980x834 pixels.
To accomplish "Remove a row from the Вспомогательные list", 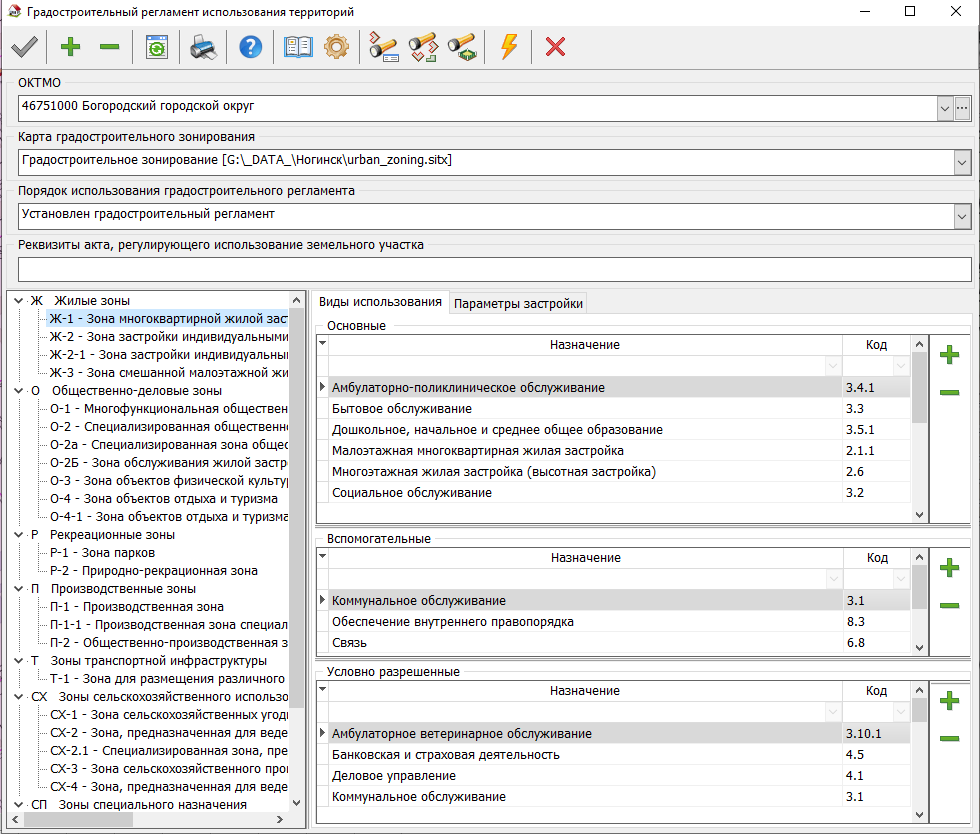I will pyautogui.click(x=949, y=606).
